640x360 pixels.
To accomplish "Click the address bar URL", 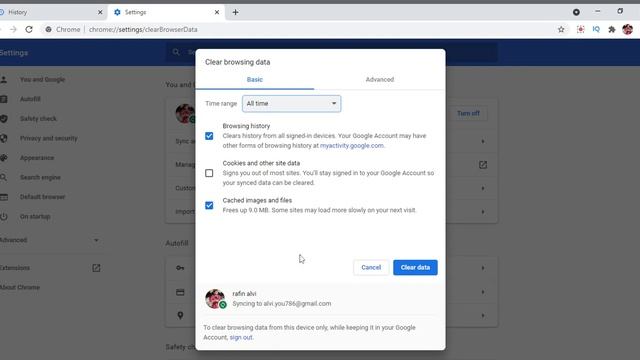I will pyautogui.click(x=143, y=29).
